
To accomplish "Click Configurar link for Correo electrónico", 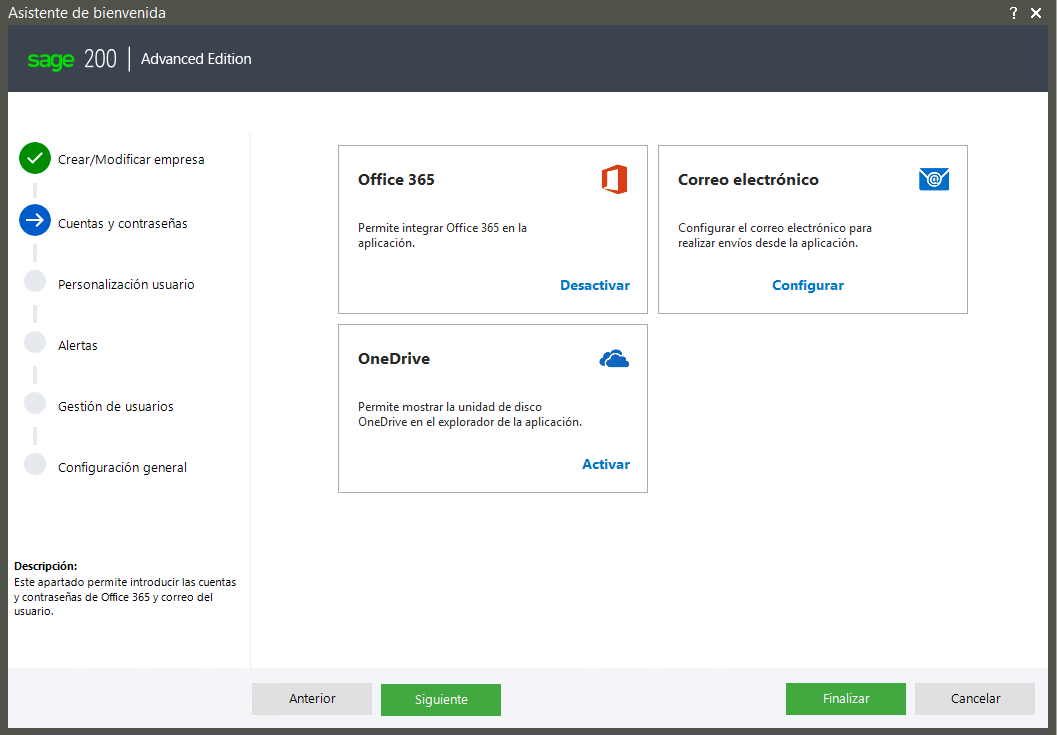I will (x=808, y=285).
